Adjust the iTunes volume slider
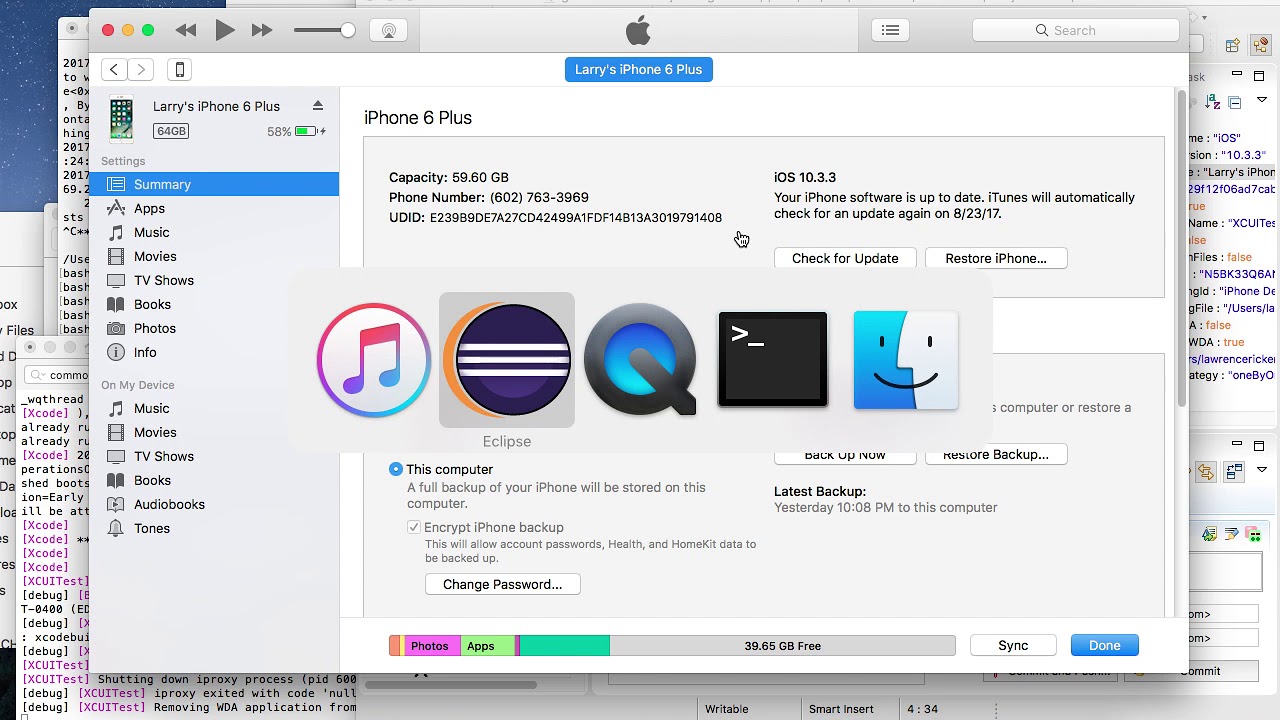The width and height of the screenshot is (1280, 720). point(324,30)
